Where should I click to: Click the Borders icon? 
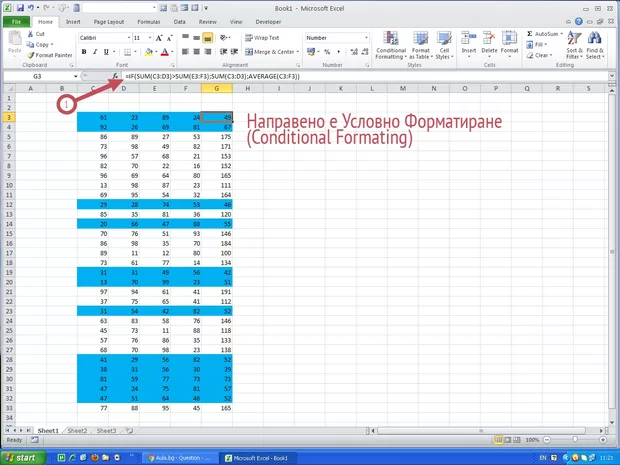tap(127, 52)
